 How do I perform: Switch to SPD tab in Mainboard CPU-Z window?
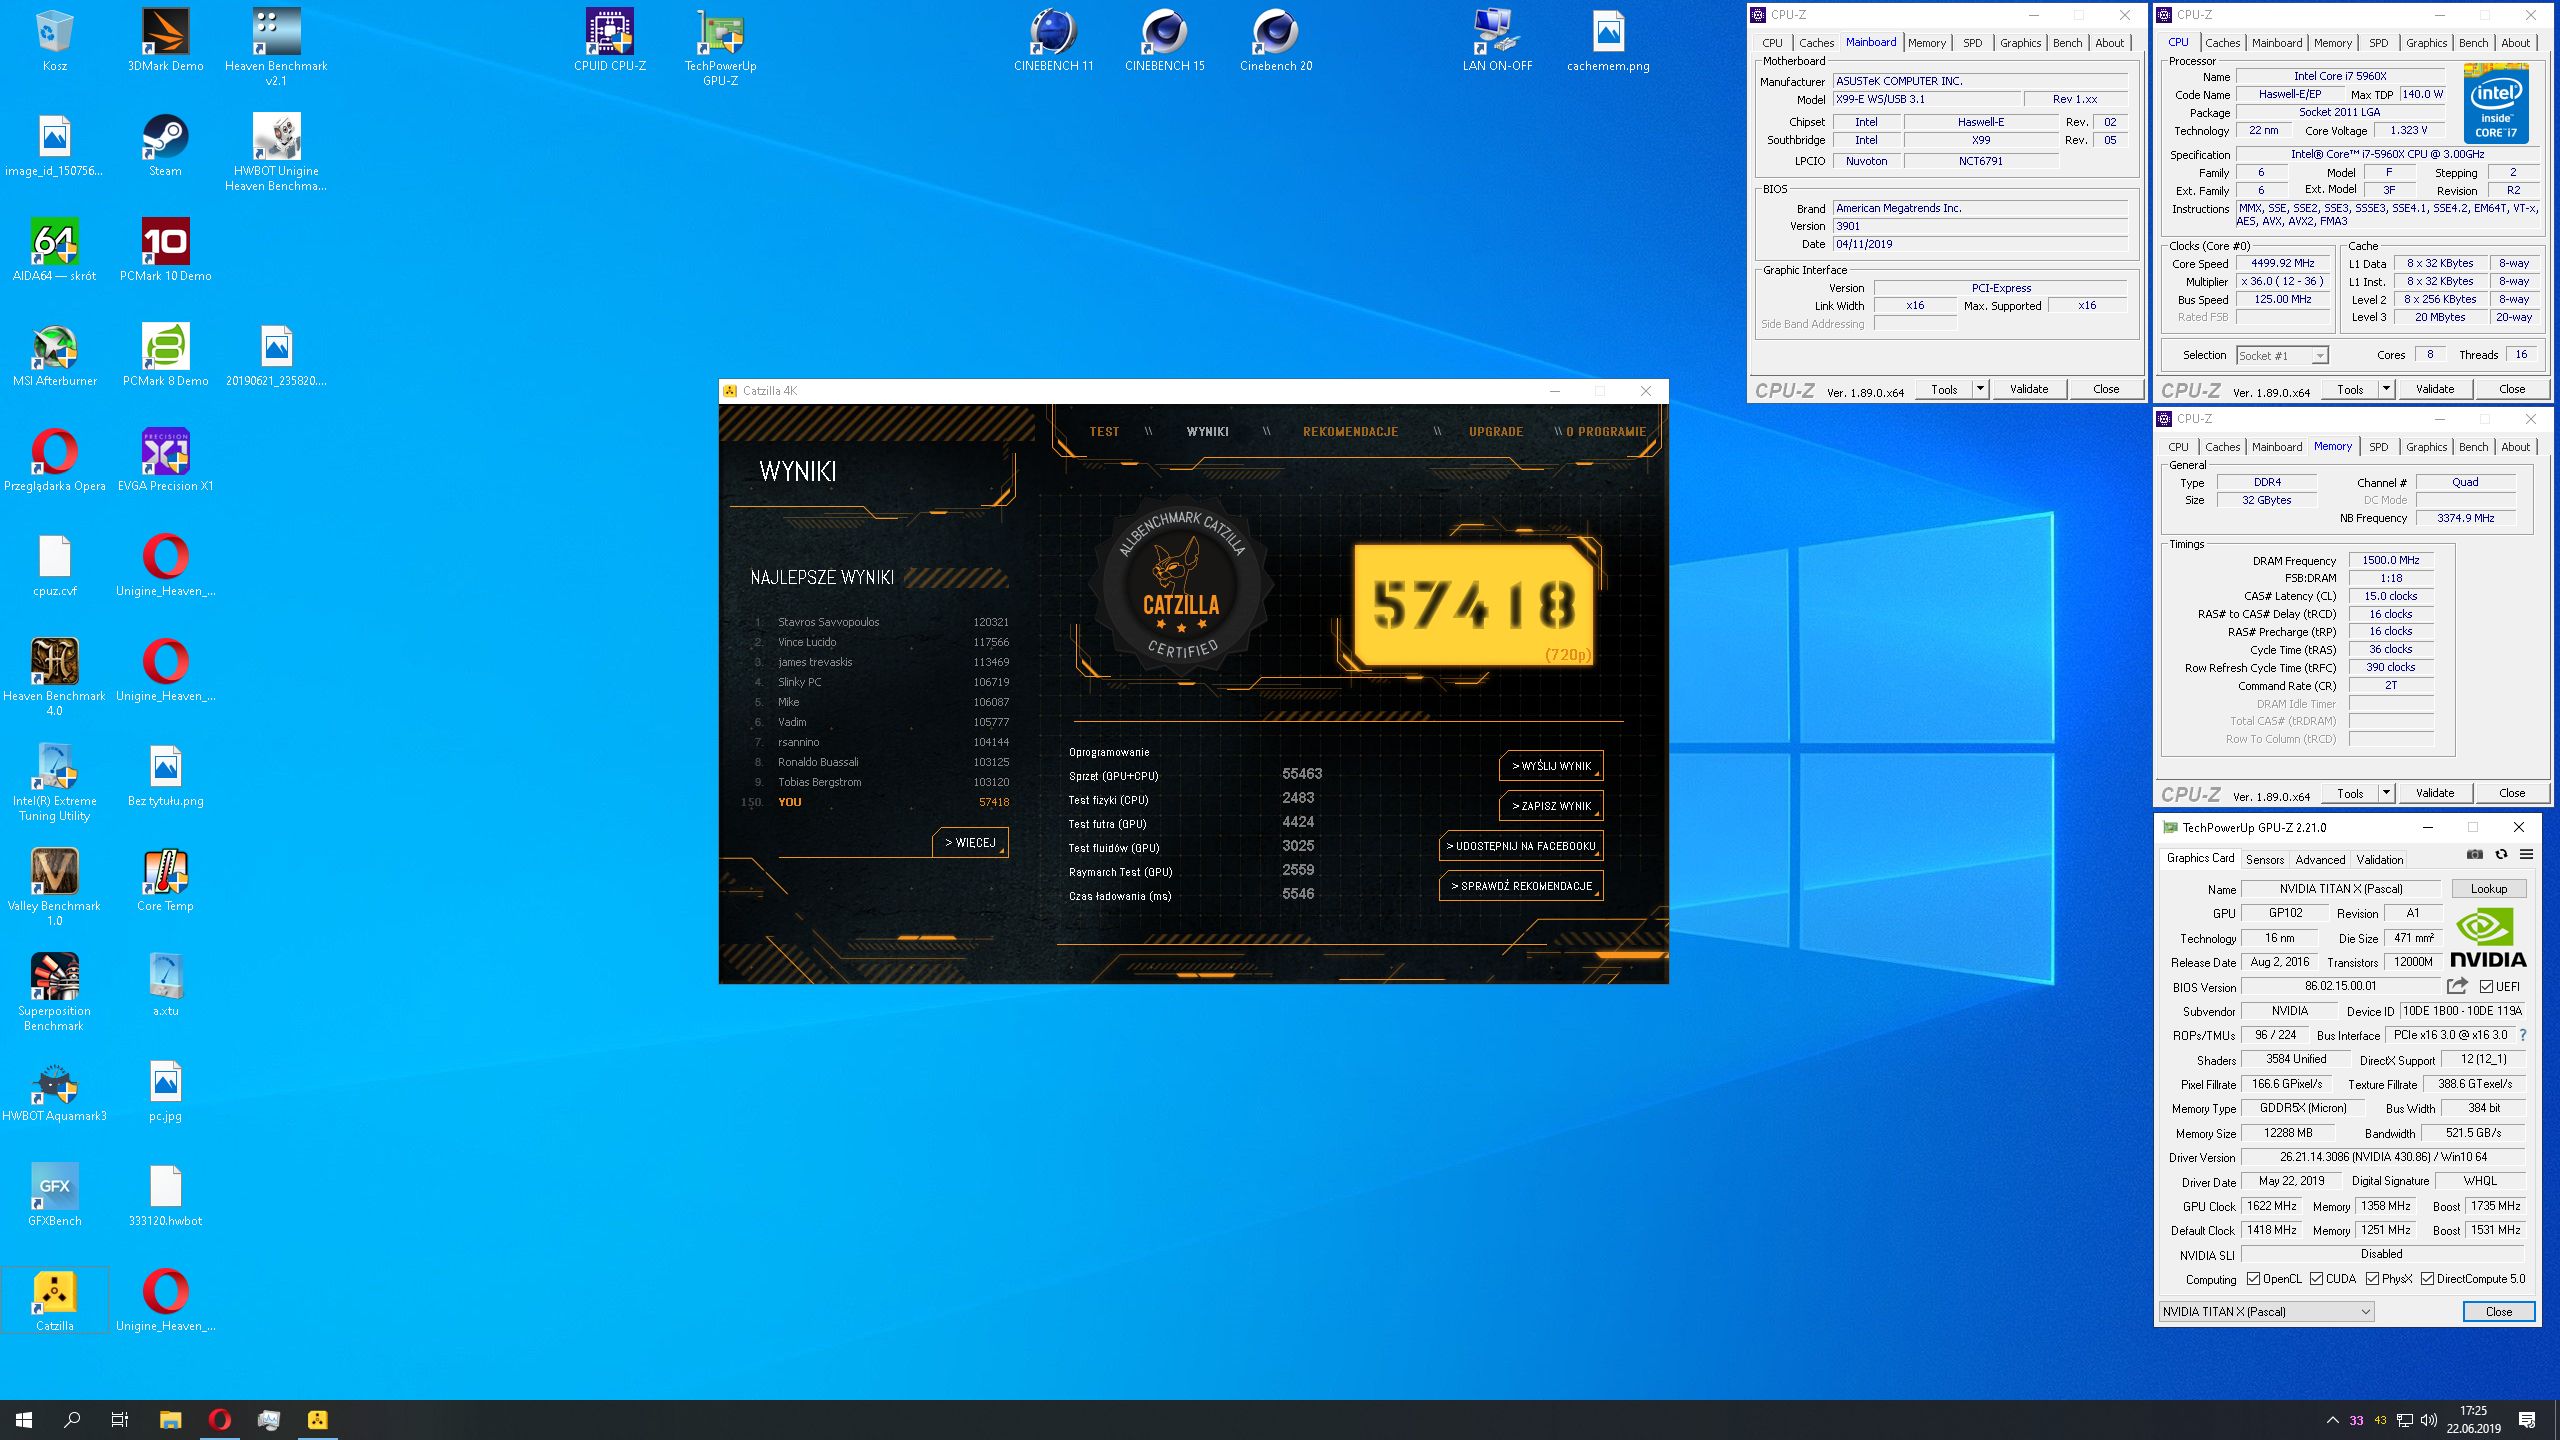(1972, 43)
